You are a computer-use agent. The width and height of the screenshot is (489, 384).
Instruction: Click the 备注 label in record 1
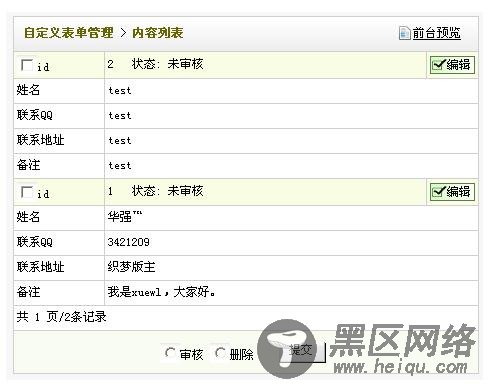click(x=28, y=292)
